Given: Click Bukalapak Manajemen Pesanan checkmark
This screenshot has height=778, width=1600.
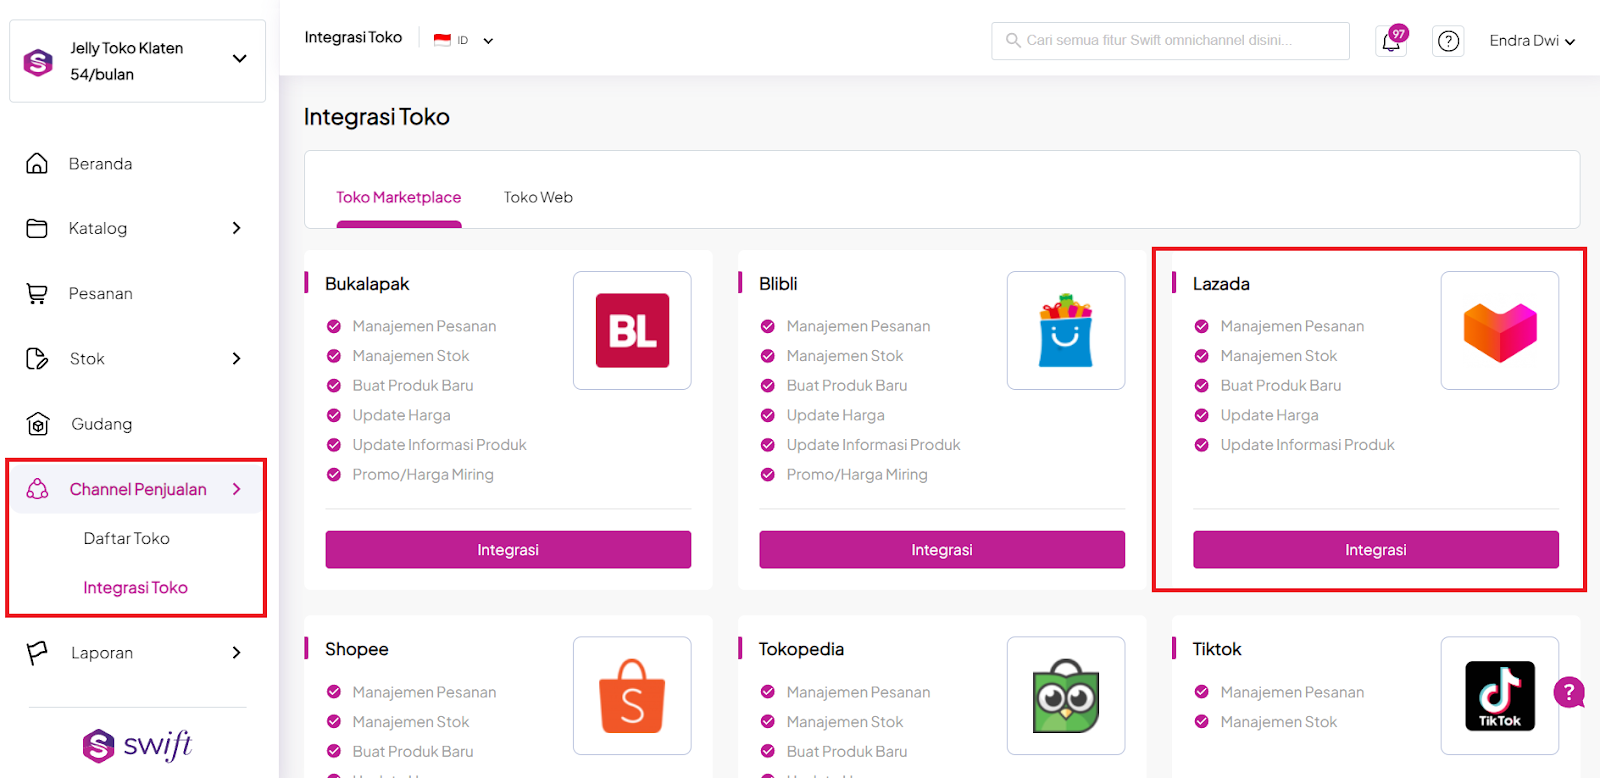Looking at the screenshot, I should pyautogui.click(x=334, y=326).
